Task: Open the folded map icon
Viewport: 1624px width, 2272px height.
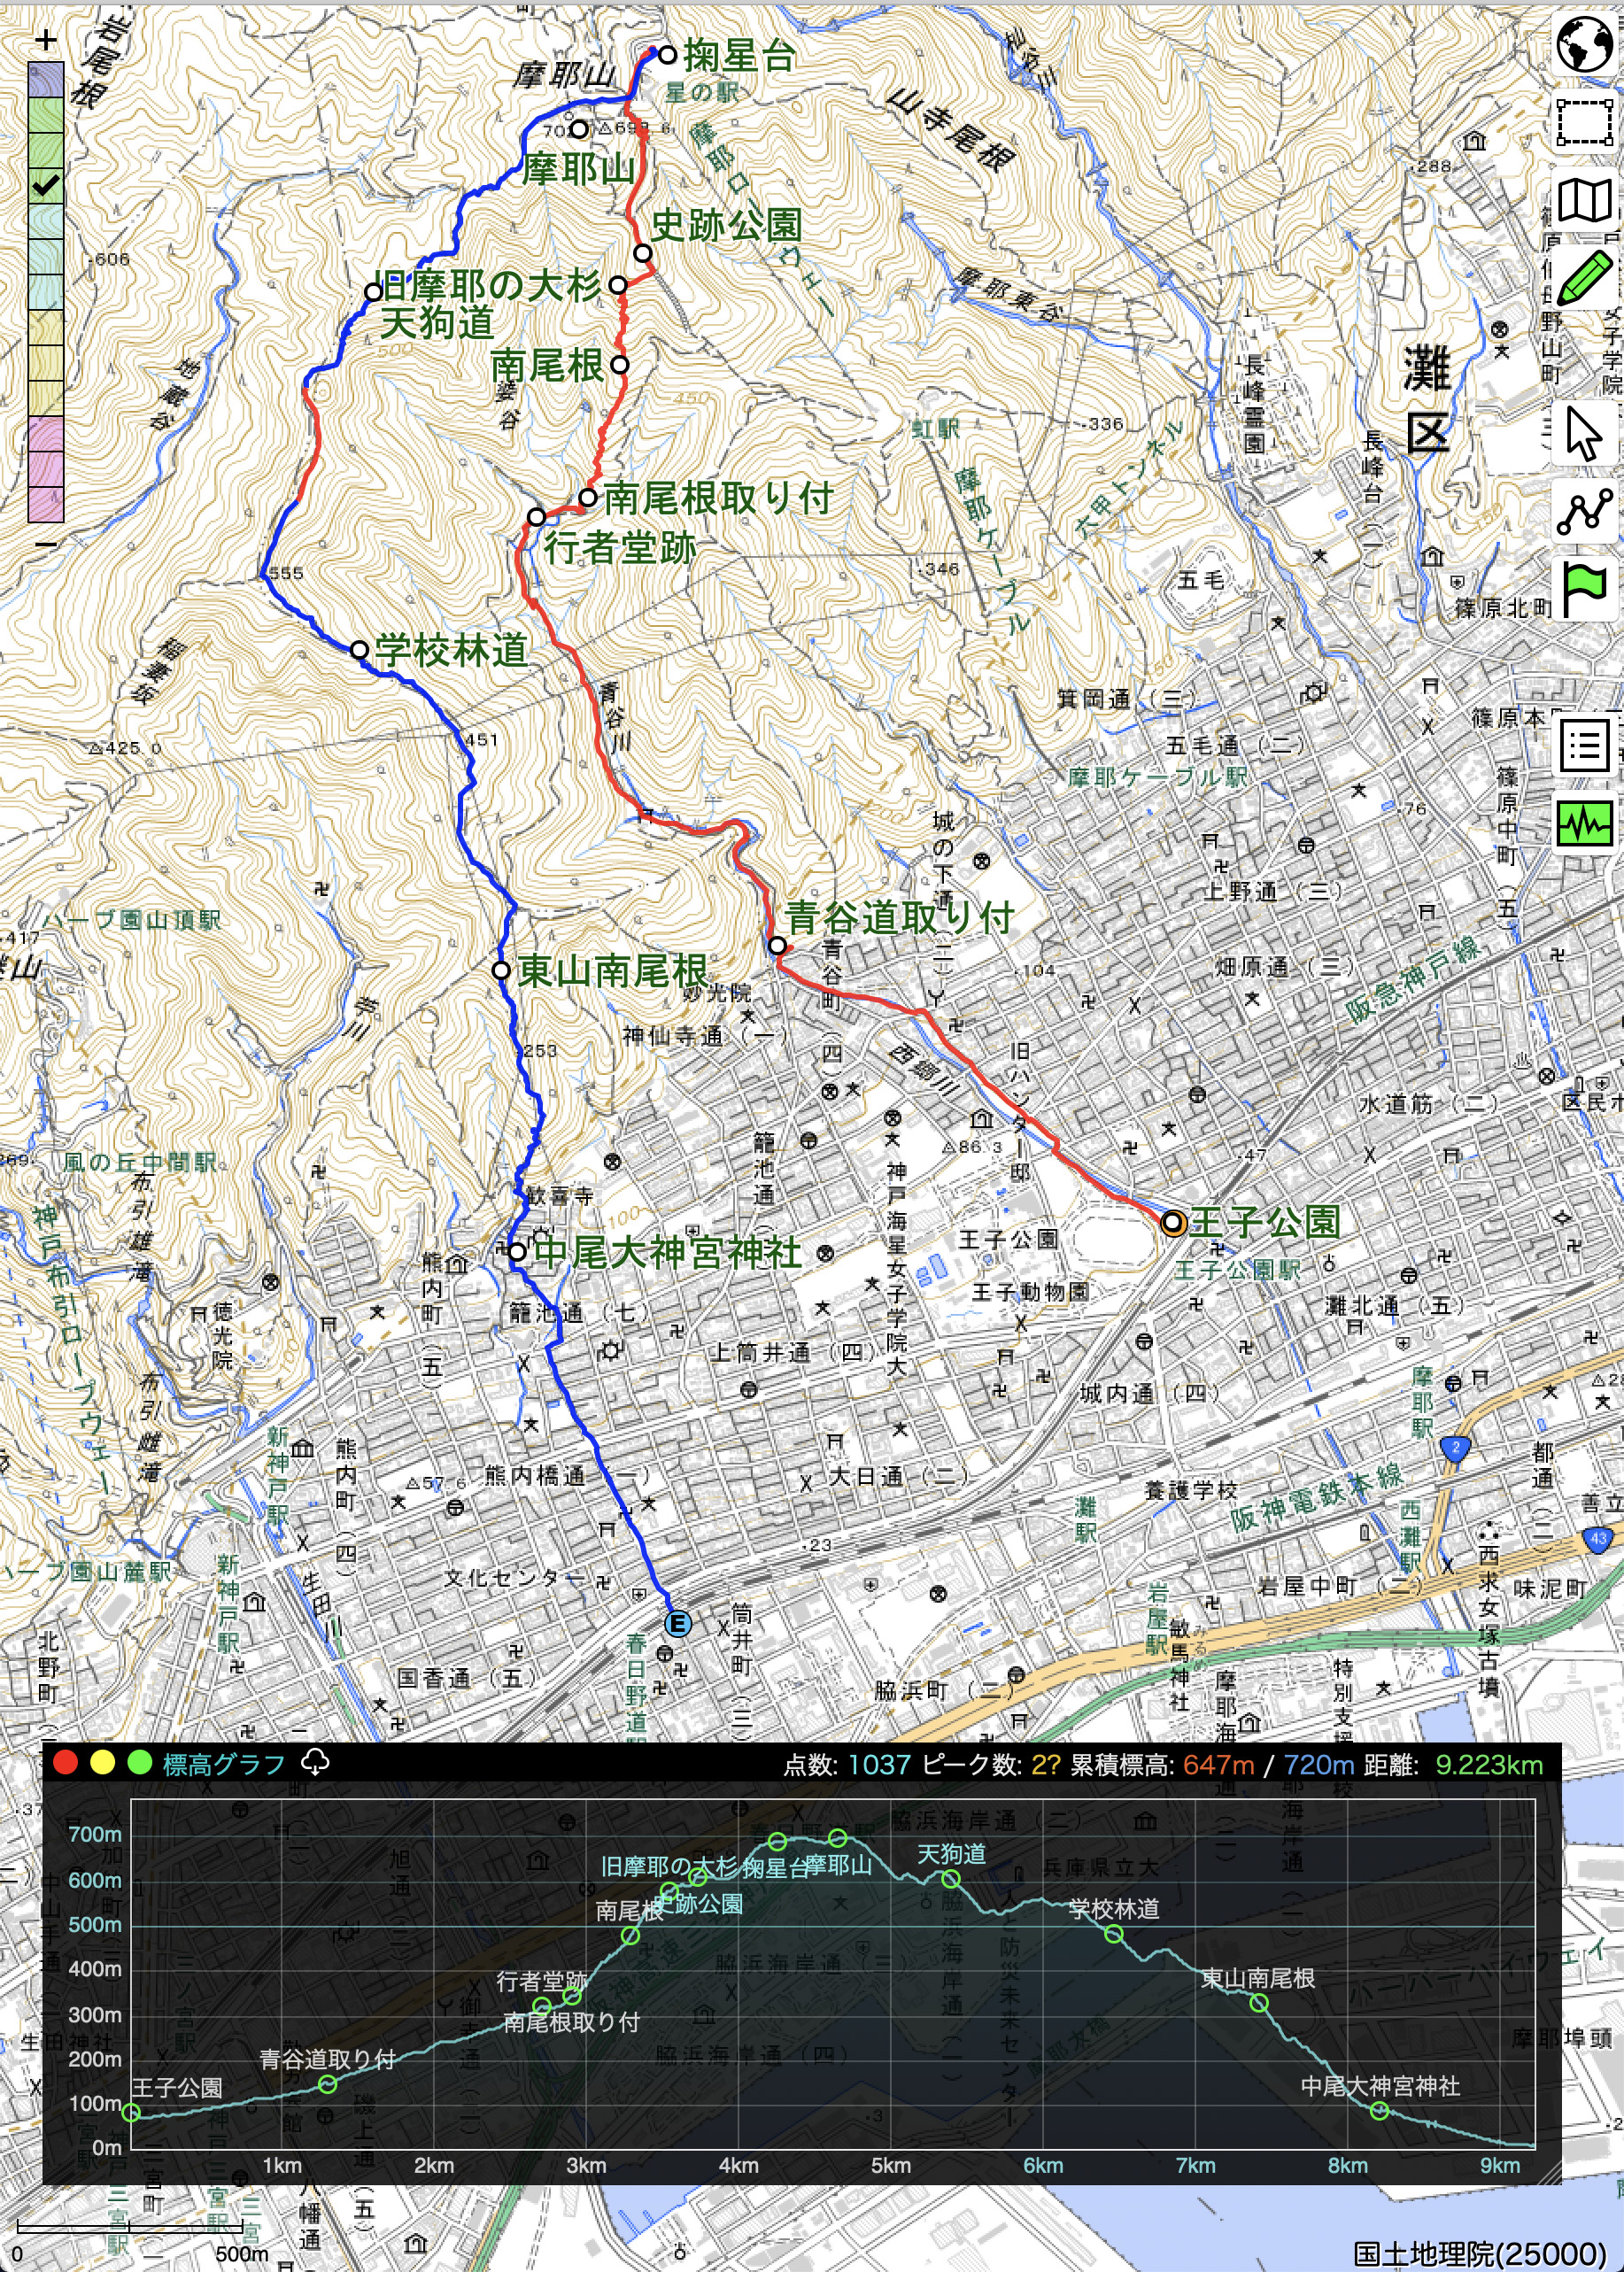Action: pos(1585,200)
